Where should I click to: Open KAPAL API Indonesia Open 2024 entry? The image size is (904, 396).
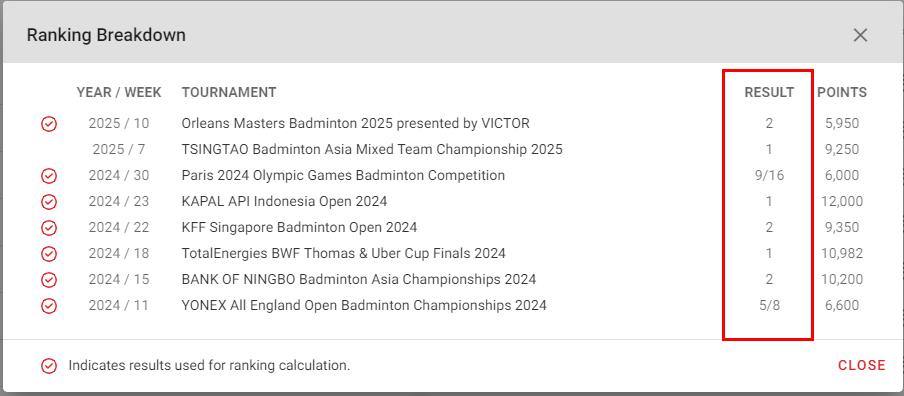pyautogui.click(x=284, y=201)
